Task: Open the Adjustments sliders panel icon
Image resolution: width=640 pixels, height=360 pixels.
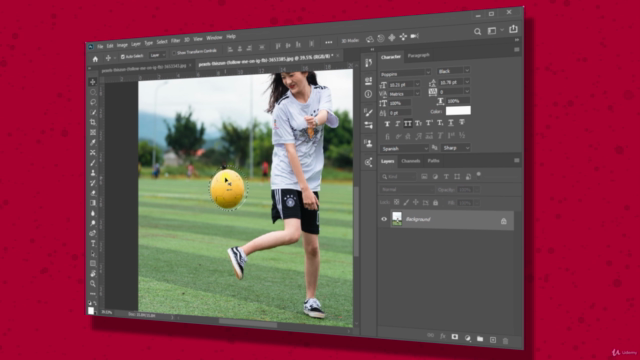Action: [x=368, y=125]
